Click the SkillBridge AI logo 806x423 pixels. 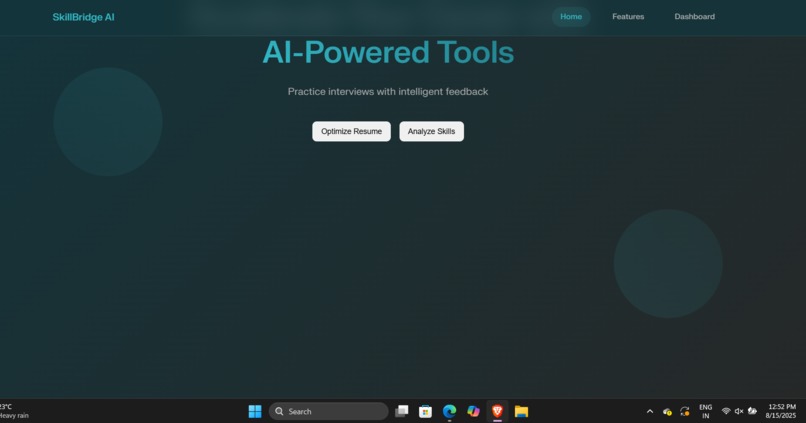coord(83,17)
